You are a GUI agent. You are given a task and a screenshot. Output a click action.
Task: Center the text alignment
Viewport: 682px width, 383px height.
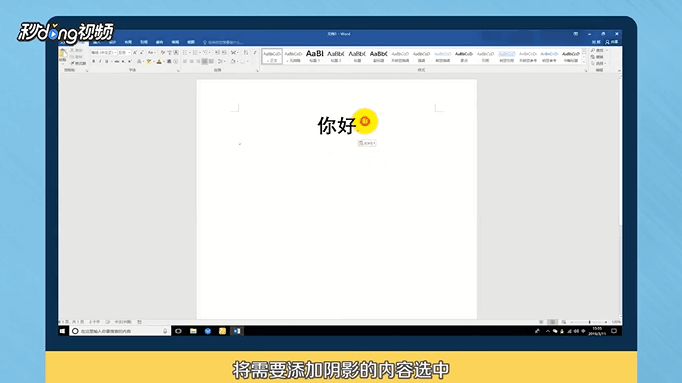click(x=191, y=61)
